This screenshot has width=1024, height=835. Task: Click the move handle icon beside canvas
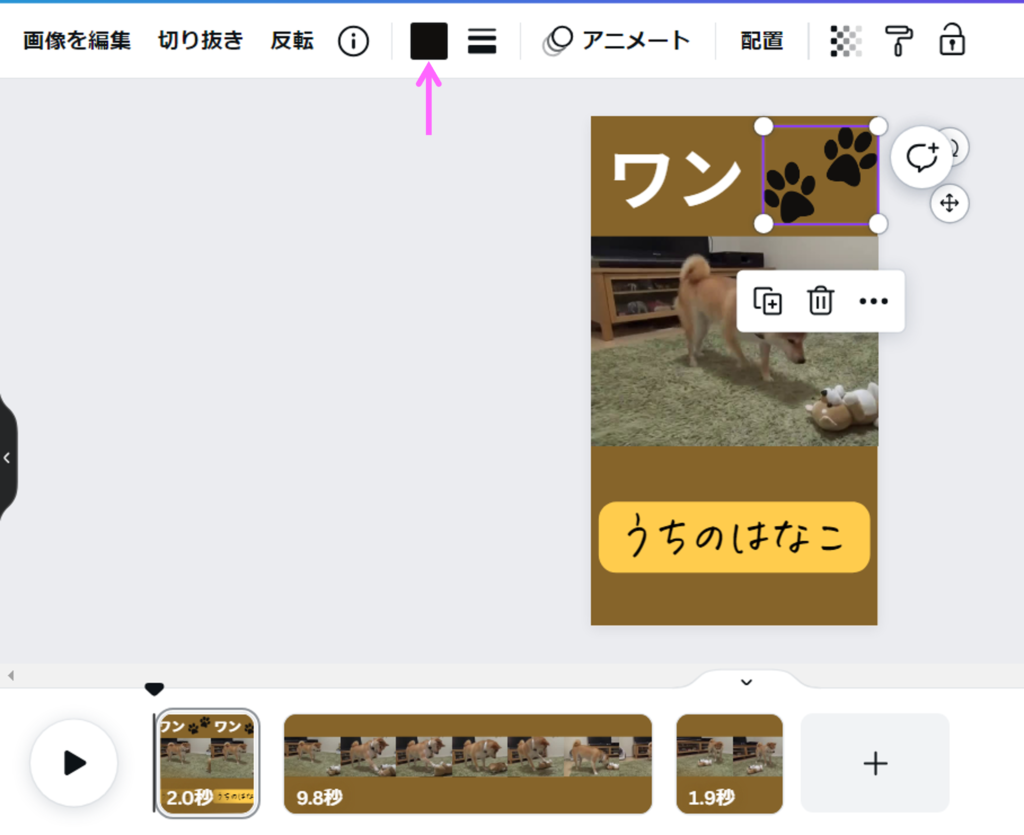[949, 204]
